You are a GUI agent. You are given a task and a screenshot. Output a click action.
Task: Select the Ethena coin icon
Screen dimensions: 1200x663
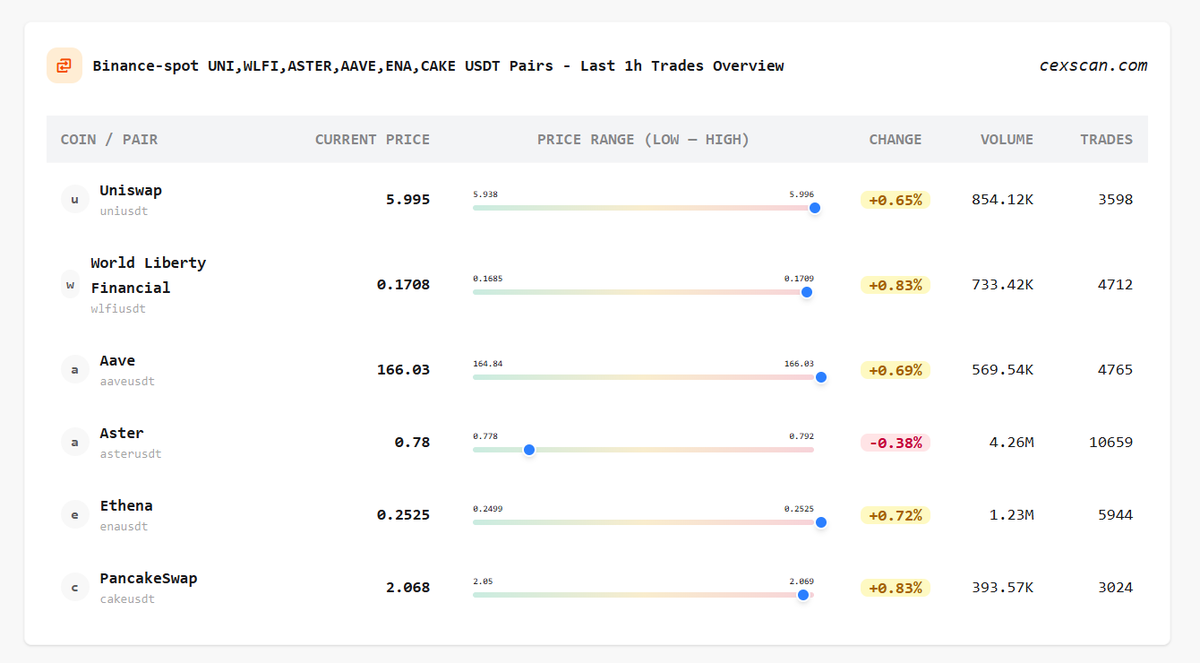pyautogui.click(x=74, y=514)
